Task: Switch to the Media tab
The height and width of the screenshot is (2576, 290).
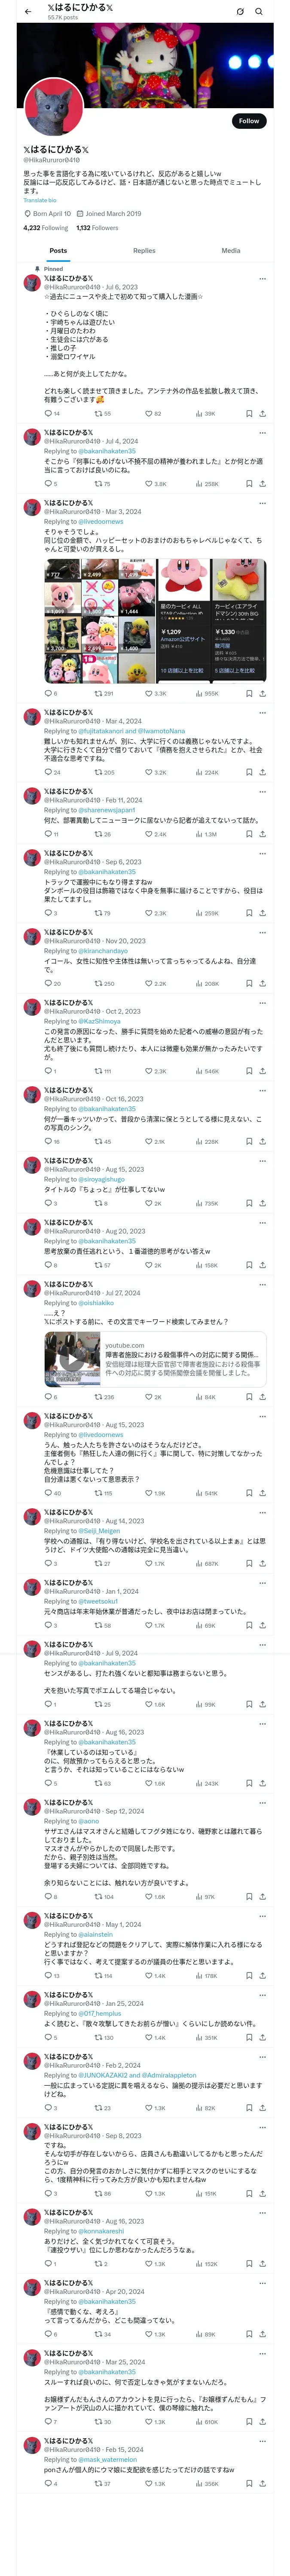Action: pyautogui.click(x=231, y=251)
